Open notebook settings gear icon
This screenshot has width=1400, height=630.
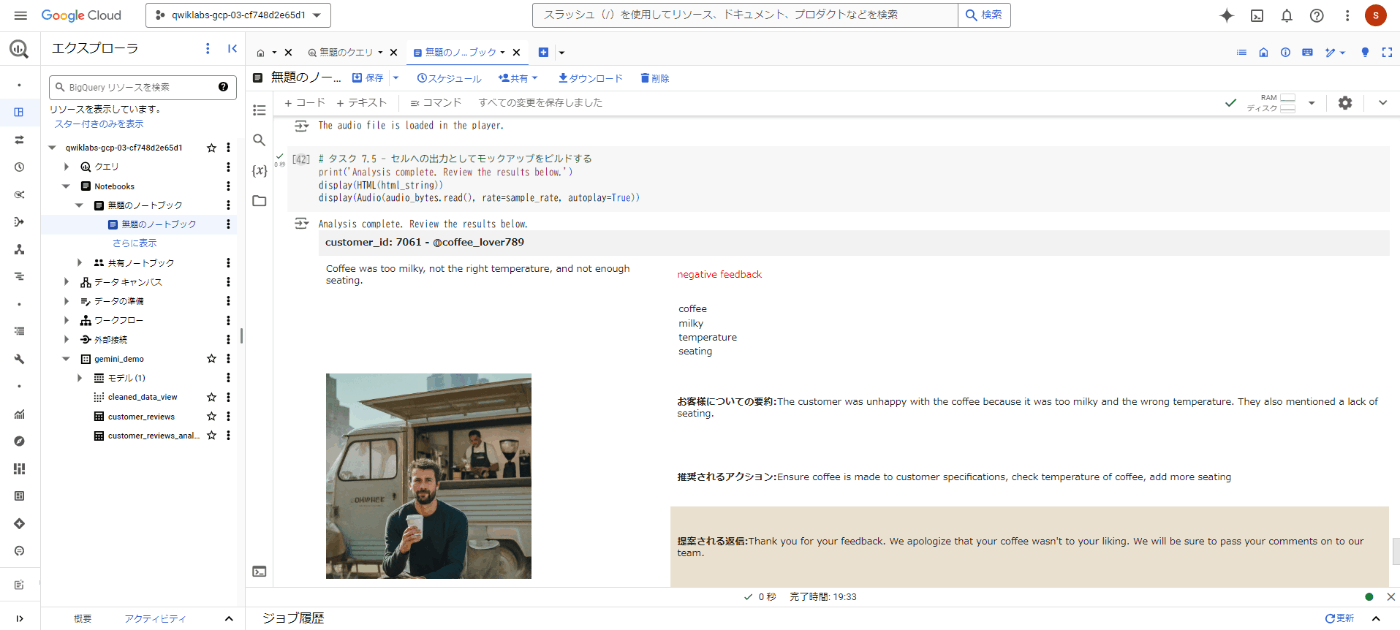click(1345, 103)
